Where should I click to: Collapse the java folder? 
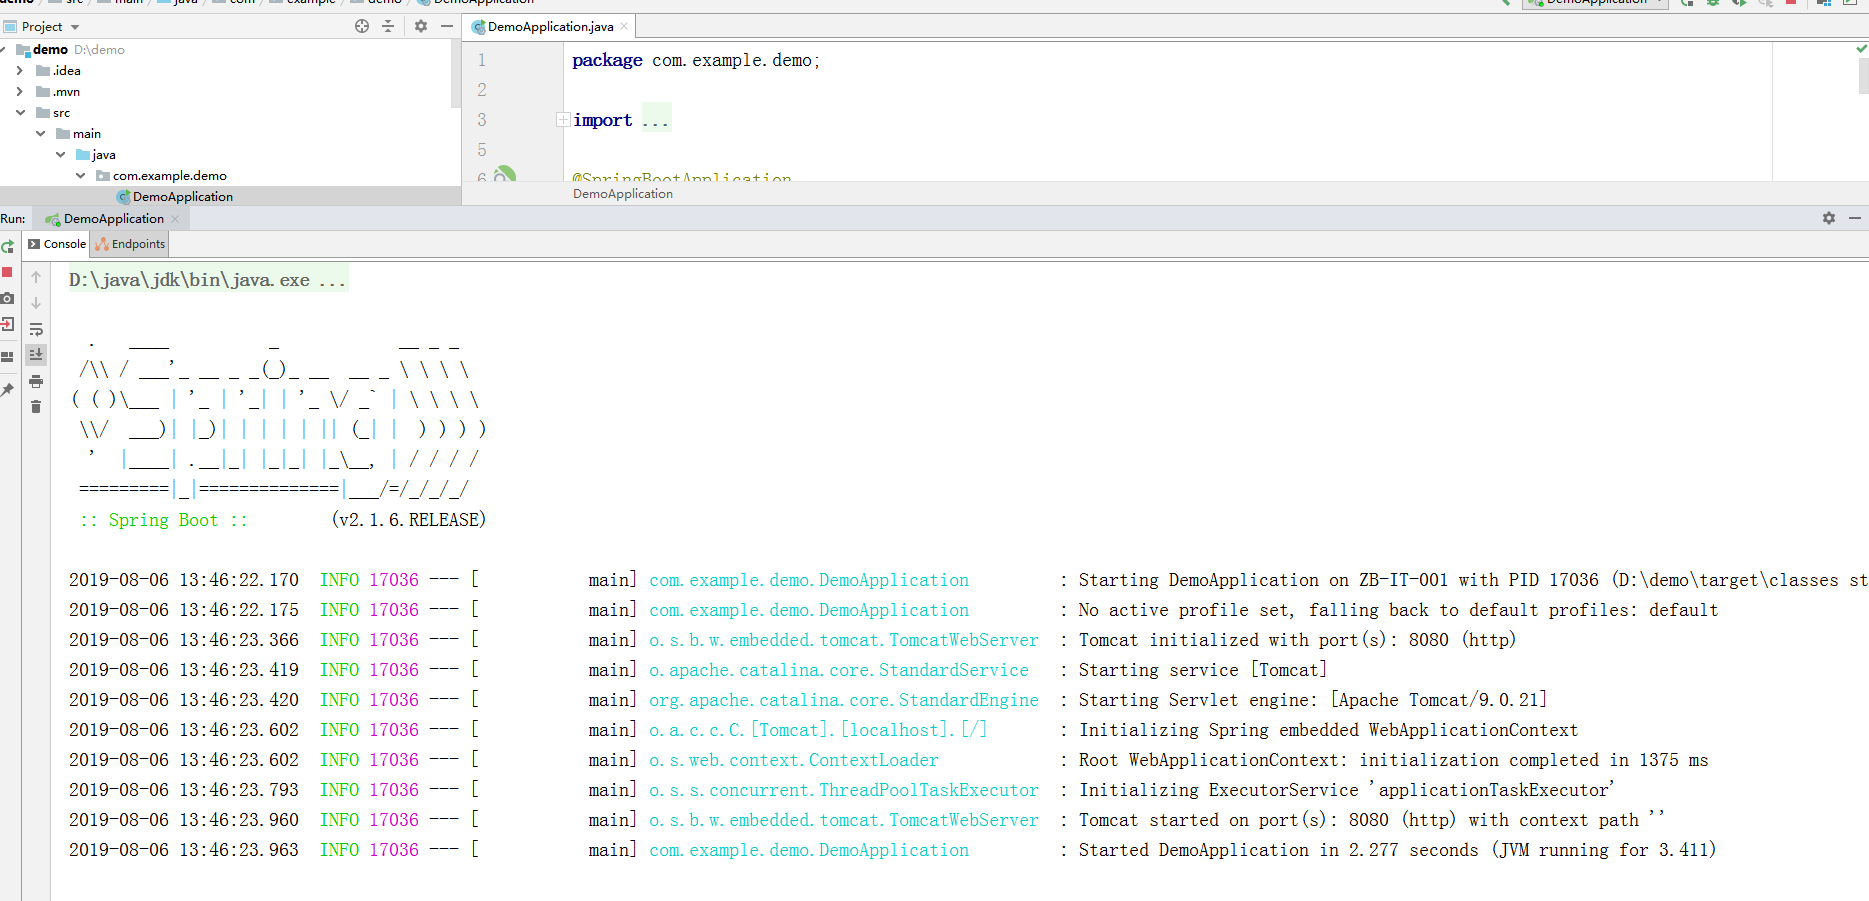[x=60, y=154]
